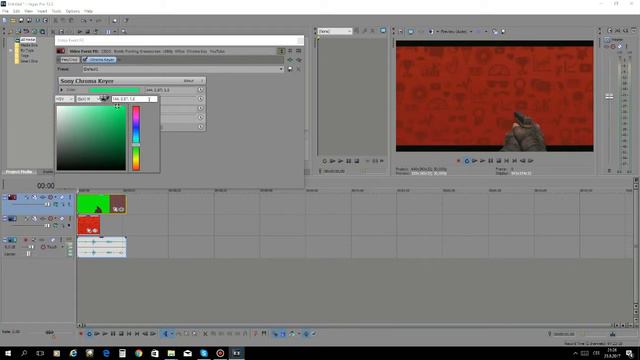This screenshot has height=360, width=640.
Task: Select the eyedropper color pick tool
Action: 104,98
